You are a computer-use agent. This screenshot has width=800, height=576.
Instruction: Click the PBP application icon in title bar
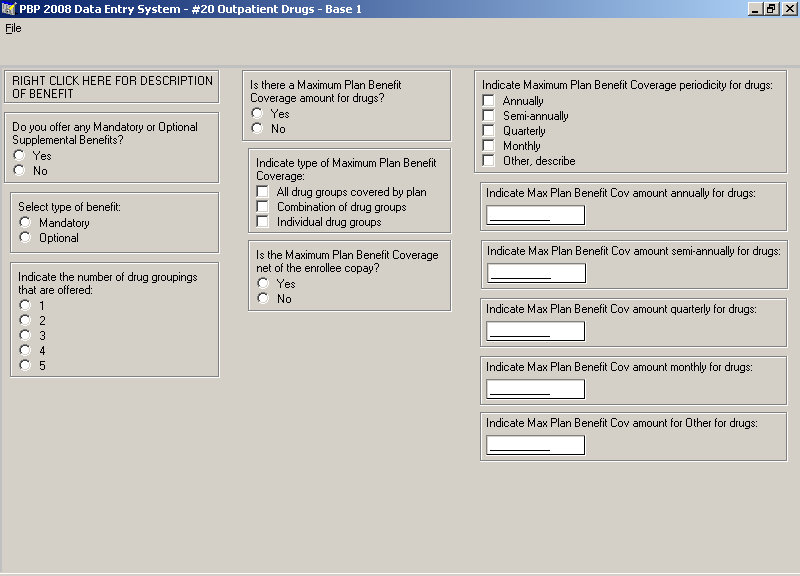9,9
